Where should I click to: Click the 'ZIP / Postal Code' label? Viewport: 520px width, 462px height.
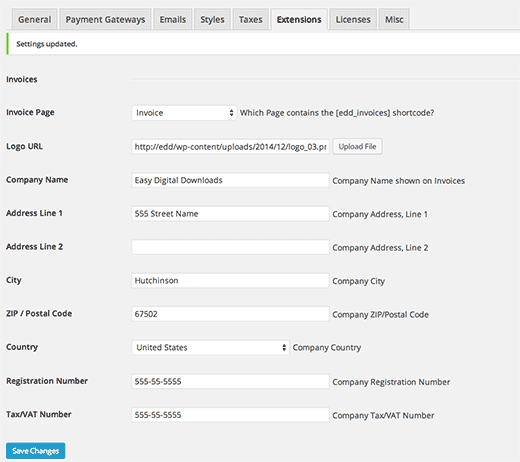click(x=39, y=313)
